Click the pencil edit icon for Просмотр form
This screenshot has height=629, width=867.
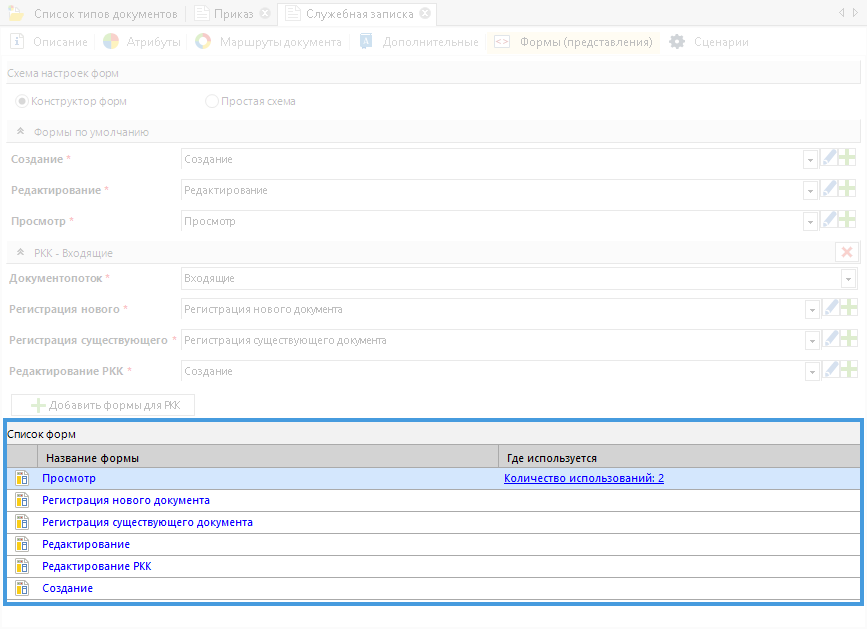pyautogui.click(x=829, y=221)
